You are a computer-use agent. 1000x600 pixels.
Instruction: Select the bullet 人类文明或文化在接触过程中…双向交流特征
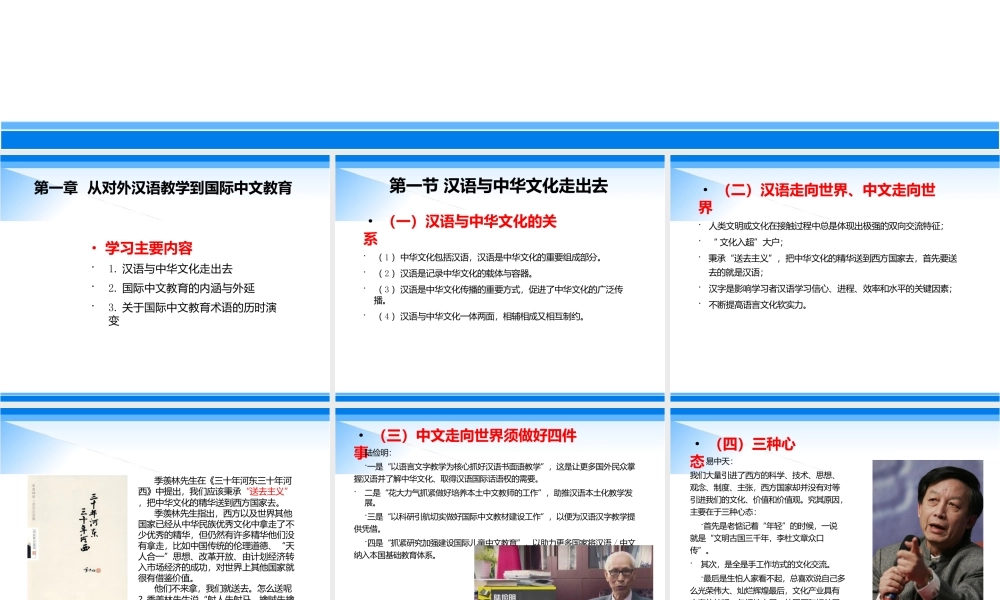pyautogui.click(x=826, y=226)
